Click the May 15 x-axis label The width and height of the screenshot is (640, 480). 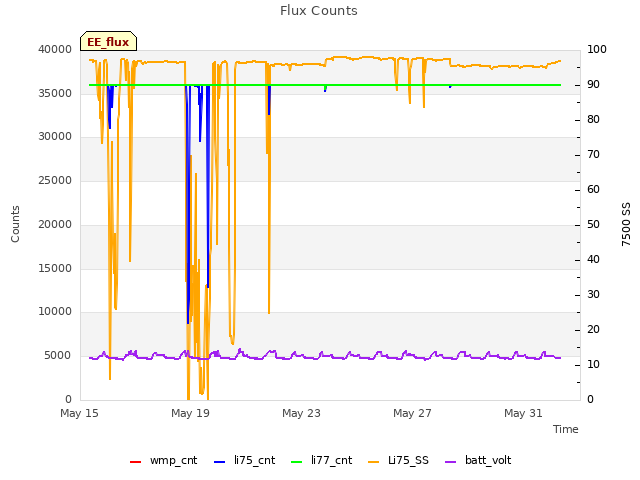click(79, 413)
